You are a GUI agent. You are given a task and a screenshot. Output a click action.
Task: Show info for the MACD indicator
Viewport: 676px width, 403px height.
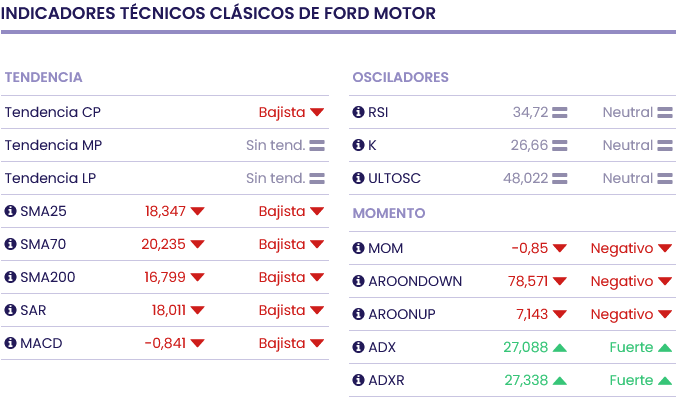[11, 343]
